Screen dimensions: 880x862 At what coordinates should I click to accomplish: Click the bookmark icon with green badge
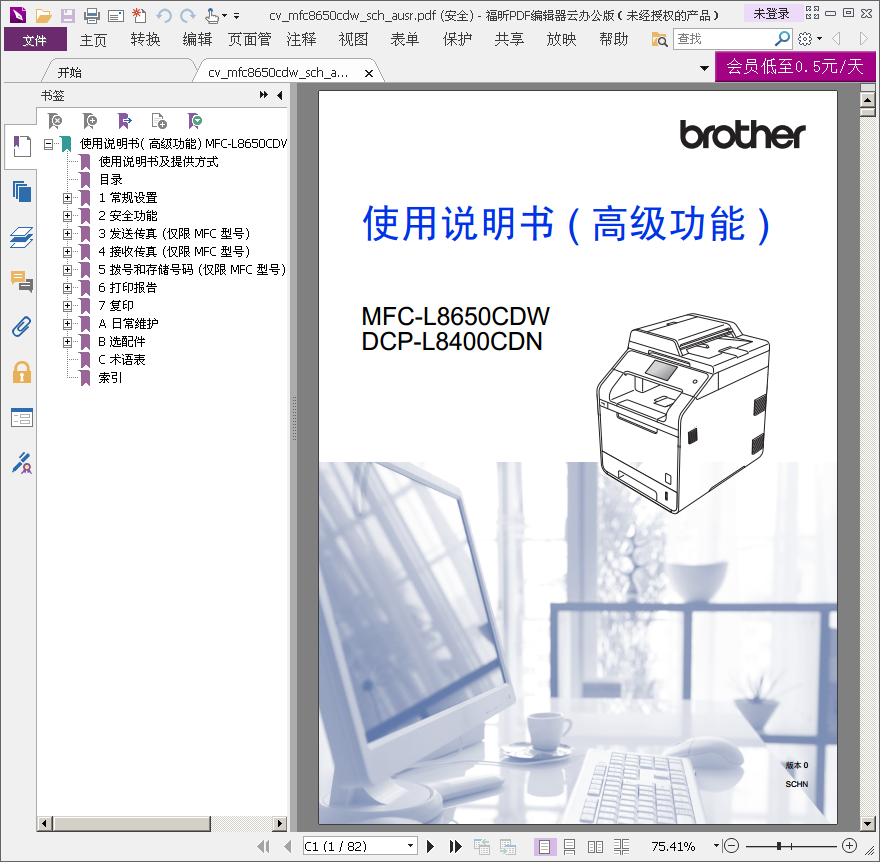195,121
